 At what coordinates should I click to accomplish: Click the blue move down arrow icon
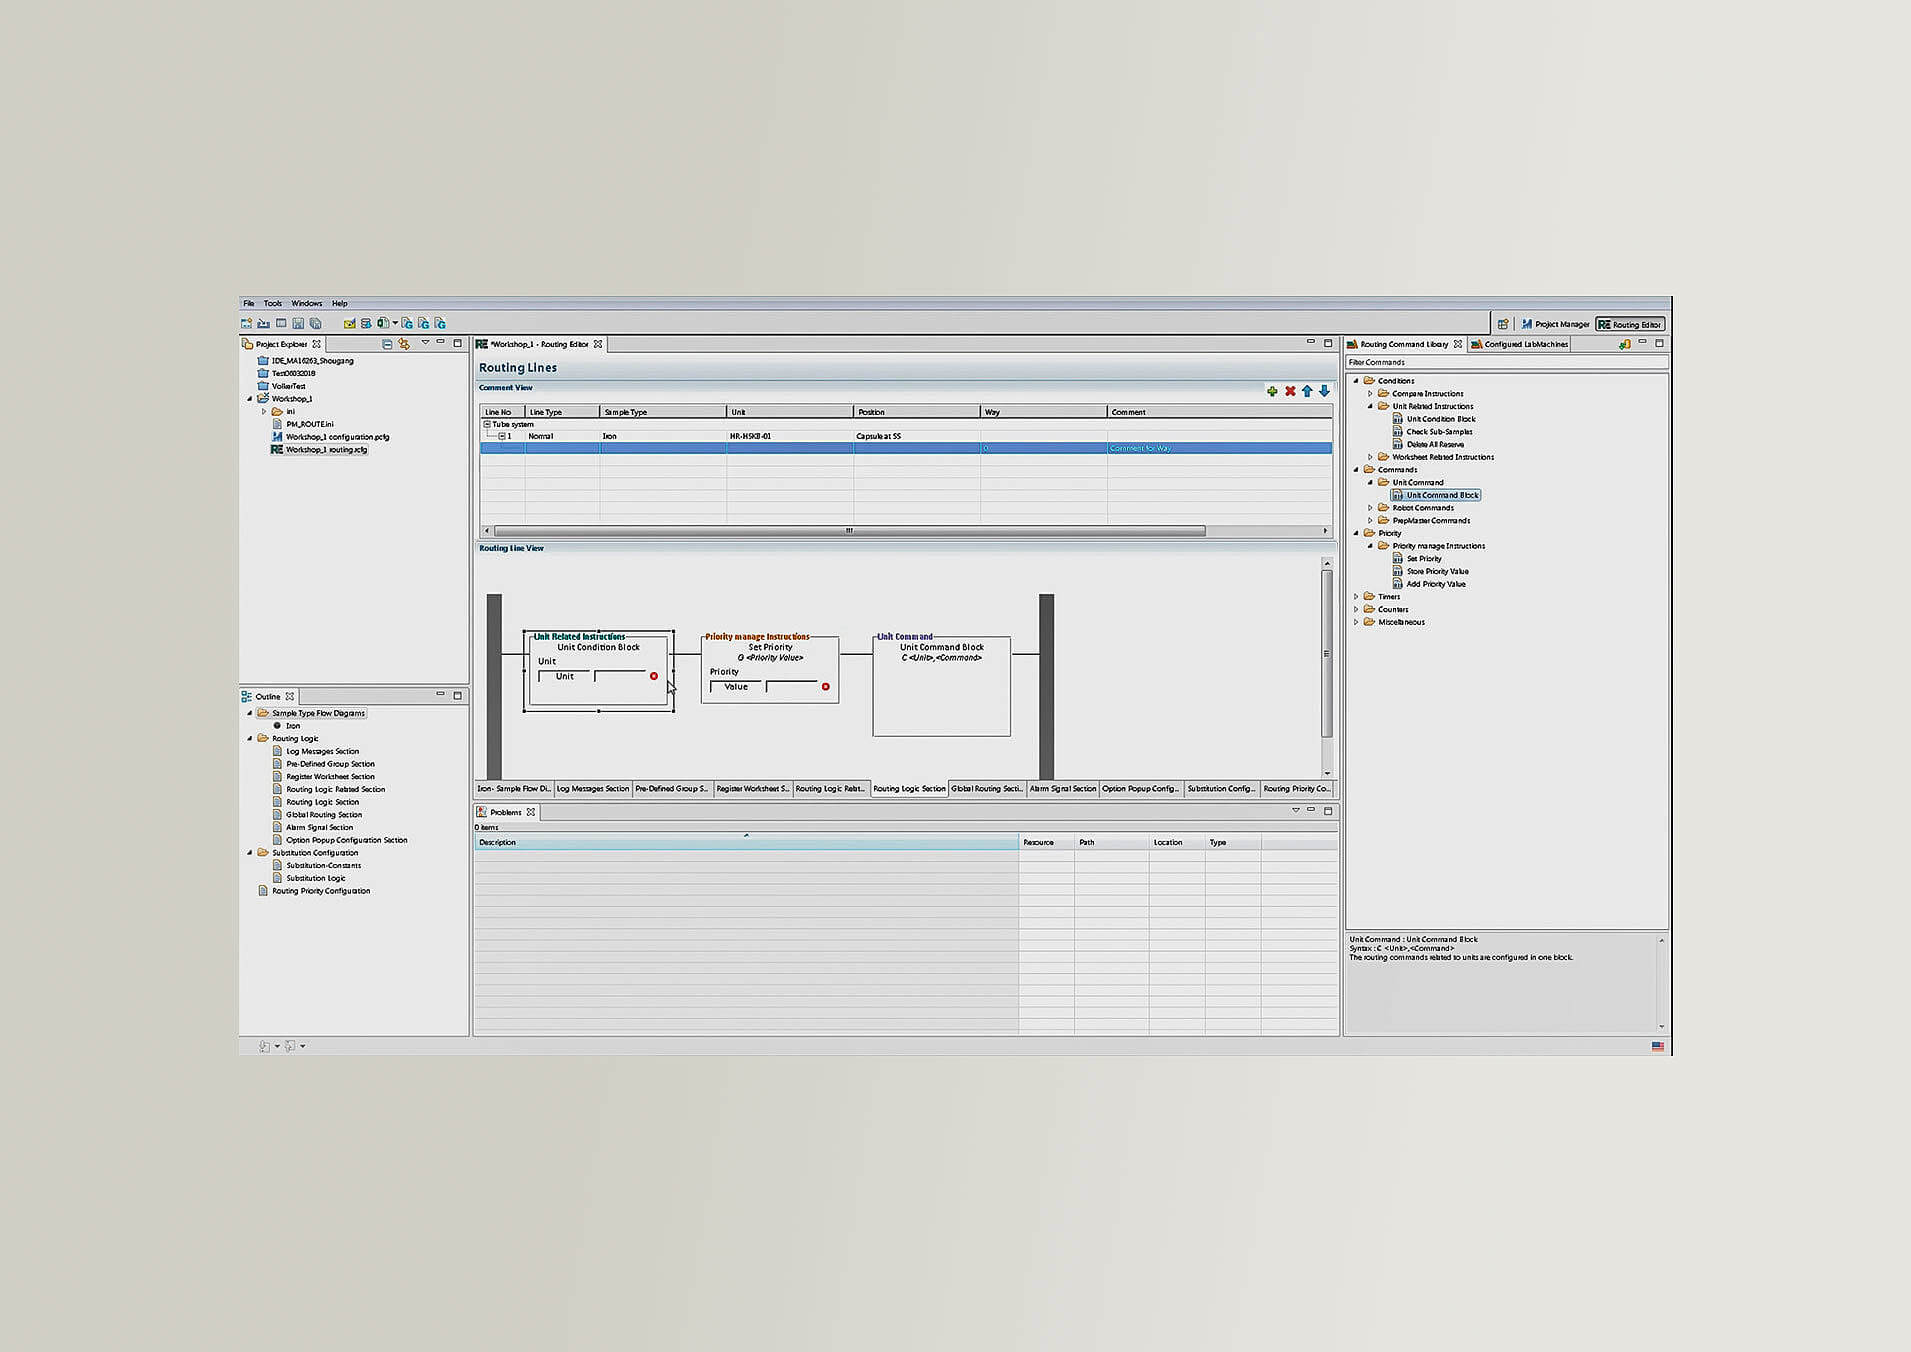pyautogui.click(x=1324, y=391)
